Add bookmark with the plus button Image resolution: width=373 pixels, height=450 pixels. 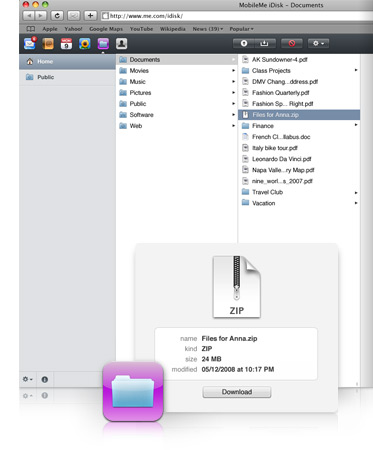(90, 16)
